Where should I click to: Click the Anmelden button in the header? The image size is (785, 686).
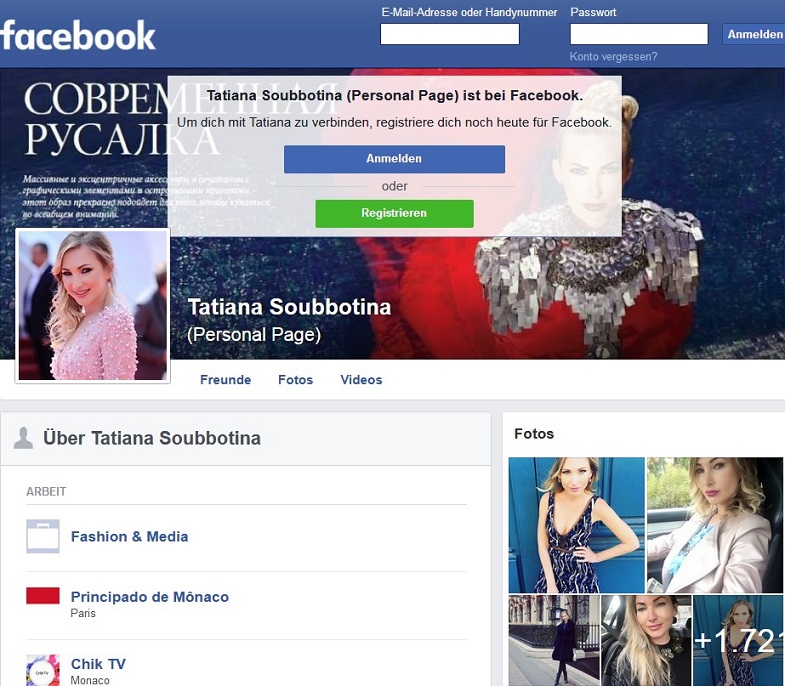click(754, 34)
